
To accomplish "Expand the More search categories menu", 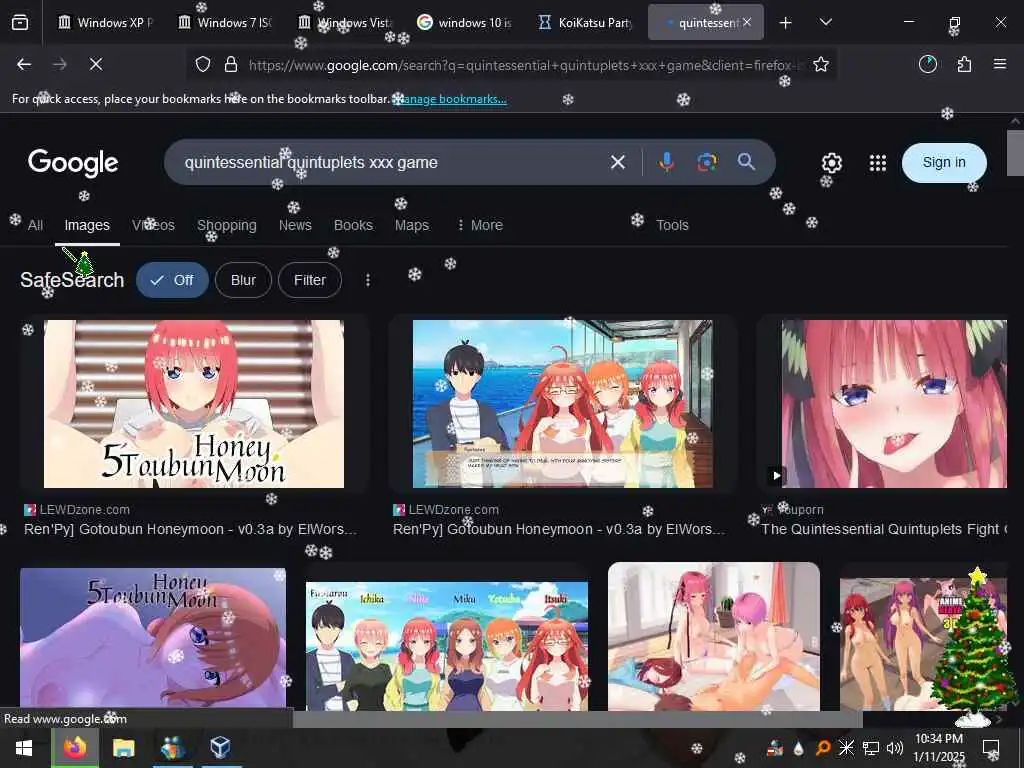I will pos(480,225).
